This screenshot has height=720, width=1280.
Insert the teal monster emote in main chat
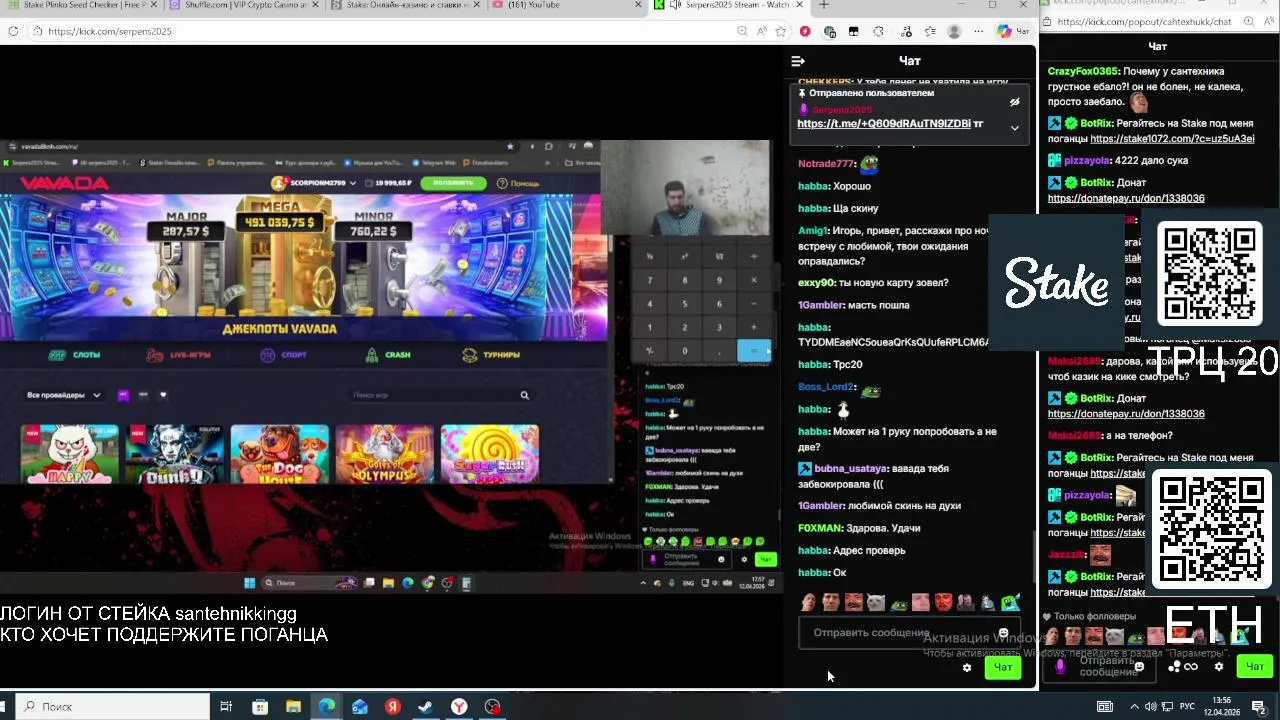[1011, 602]
